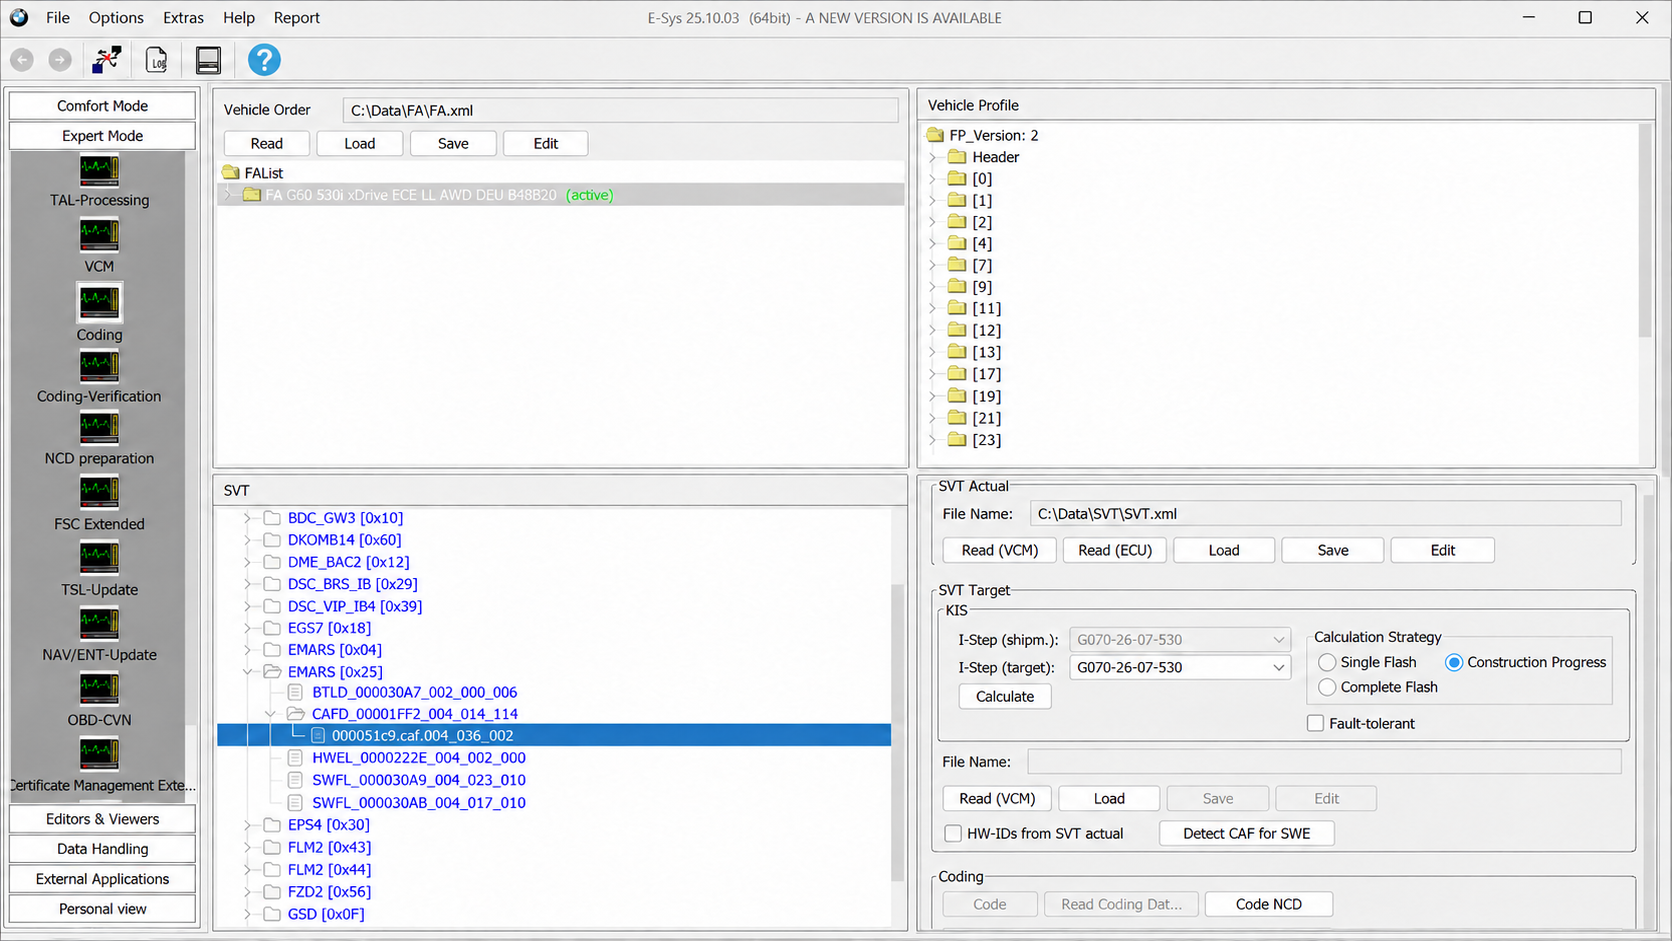Screen dimensions: 1672x941
Task: Enable the Fault-tolerant checkbox
Action: pyautogui.click(x=1315, y=723)
